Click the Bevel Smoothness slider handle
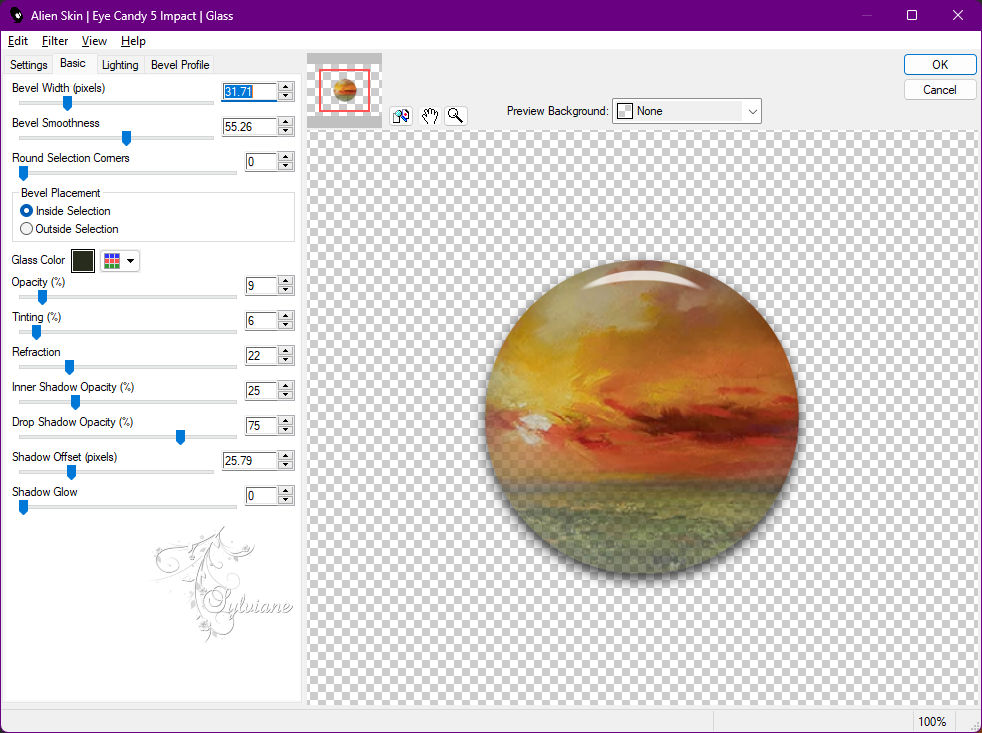This screenshot has height=733, width=982. click(x=126, y=138)
